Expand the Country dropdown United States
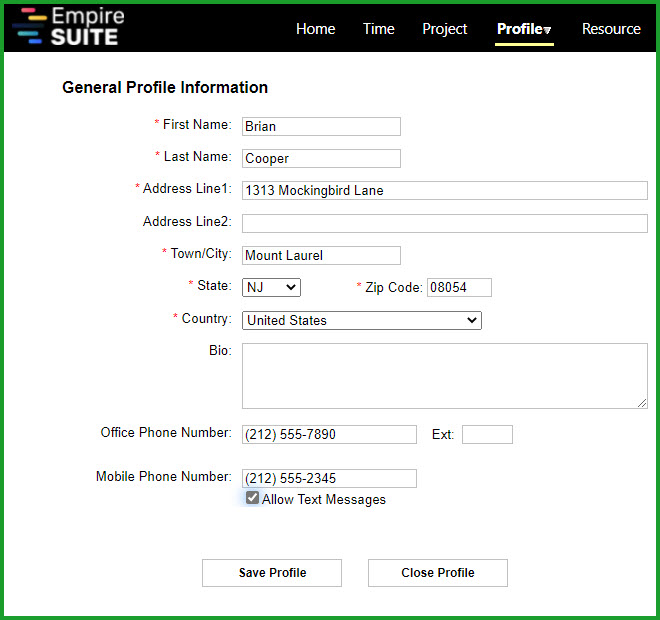The height and width of the screenshot is (620, 660). pyautogui.click(x=362, y=320)
